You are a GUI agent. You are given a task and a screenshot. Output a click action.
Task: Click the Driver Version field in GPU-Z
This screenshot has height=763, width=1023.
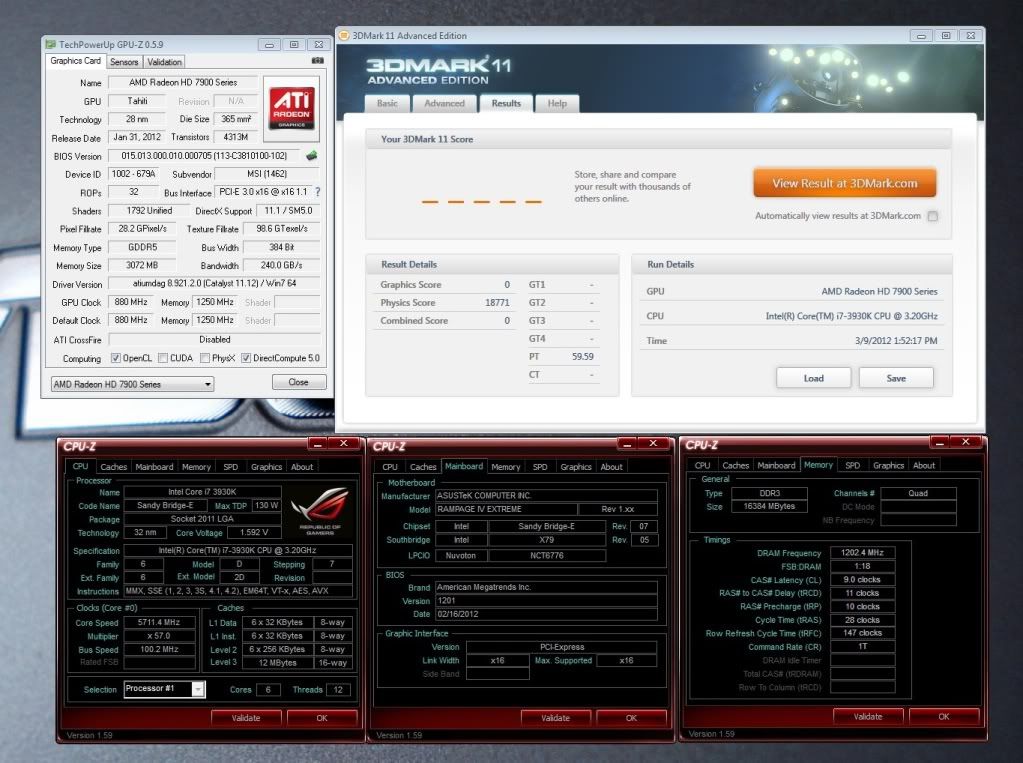tap(214, 283)
